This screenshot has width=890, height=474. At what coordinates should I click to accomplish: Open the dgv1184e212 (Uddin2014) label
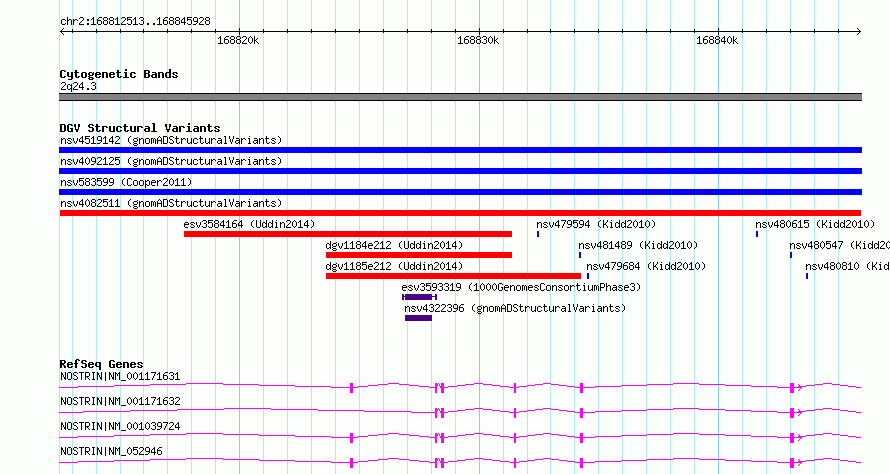coord(394,245)
